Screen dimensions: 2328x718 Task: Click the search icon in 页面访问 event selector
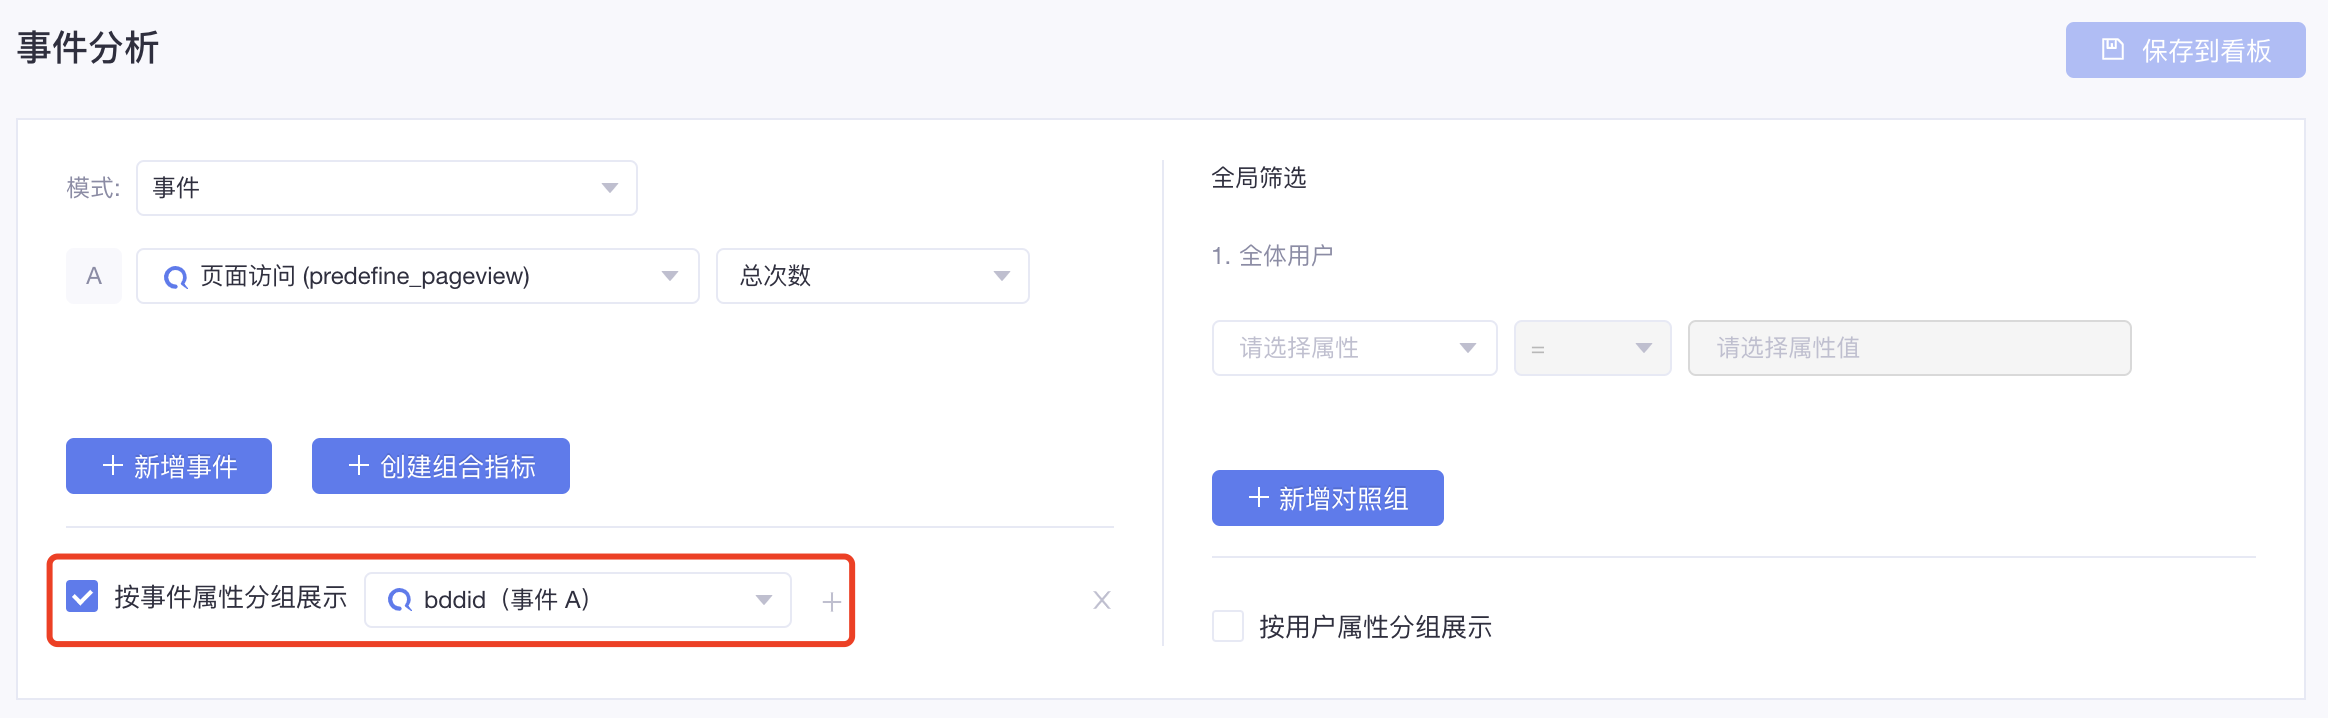[x=176, y=277]
